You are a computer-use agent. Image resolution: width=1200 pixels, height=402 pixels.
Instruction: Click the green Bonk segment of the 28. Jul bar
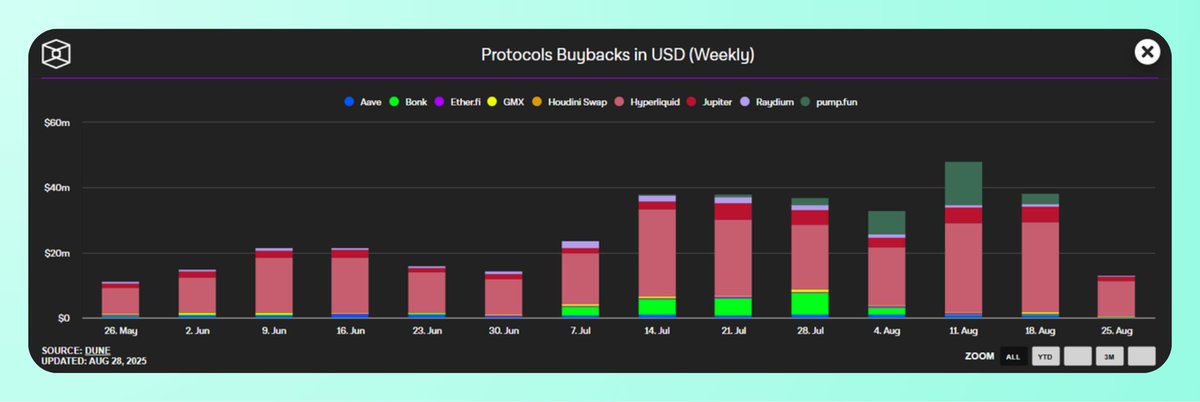tap(809, 303)
